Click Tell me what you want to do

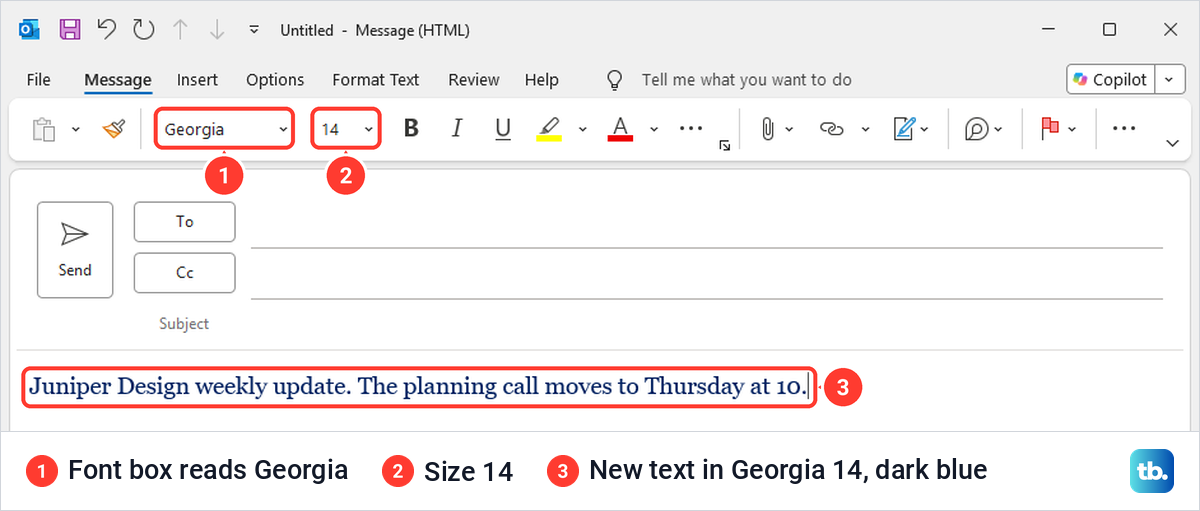point(747,80)
